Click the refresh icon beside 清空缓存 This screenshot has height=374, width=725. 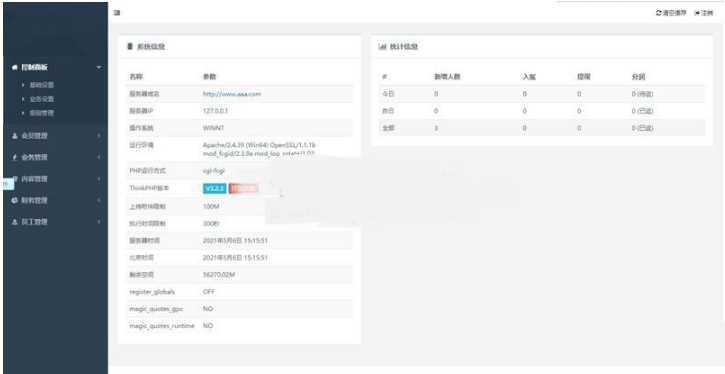(x=658, y=13)
